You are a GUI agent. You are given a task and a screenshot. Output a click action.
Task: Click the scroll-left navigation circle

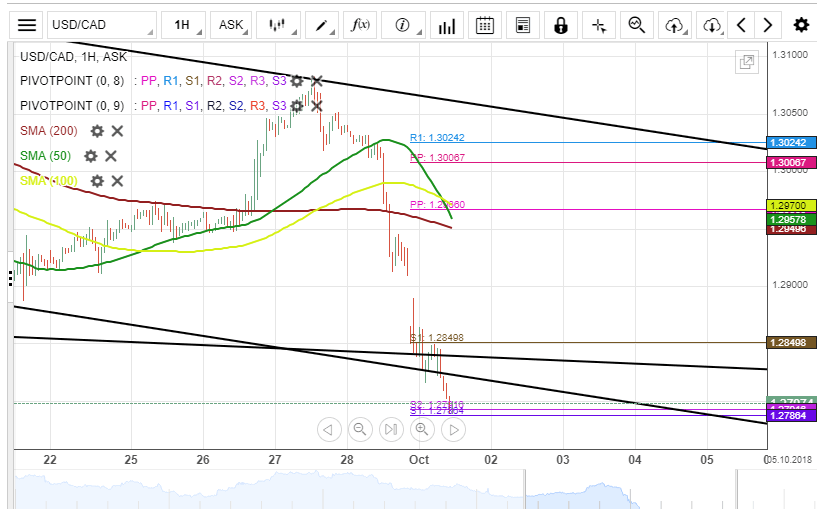(x=329, y=429)
